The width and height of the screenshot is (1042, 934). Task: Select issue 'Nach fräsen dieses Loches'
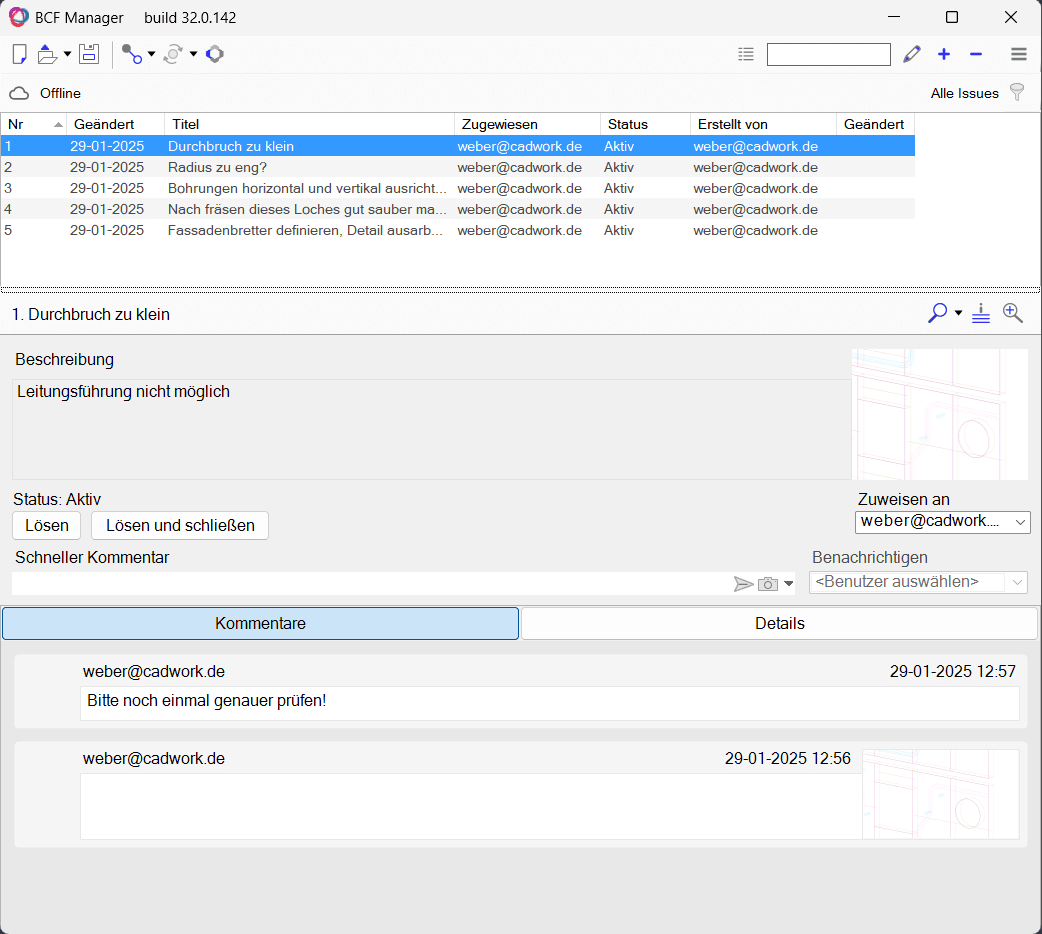click(x=458, y=209)
